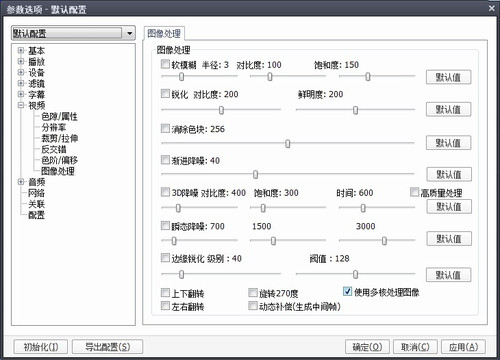Expand the 设备 tree node
Image resolution: width=500 pixels, height=360 pixels.
click(21, 72)
